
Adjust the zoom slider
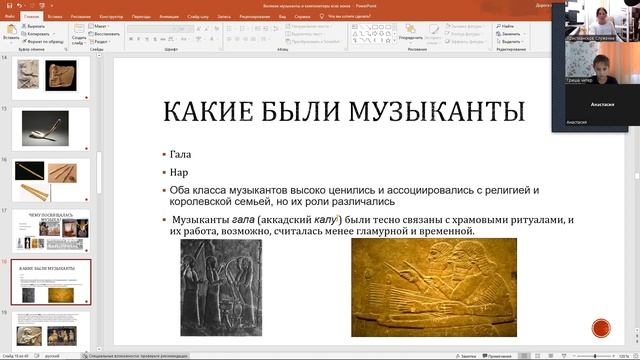tap(595, 356)
